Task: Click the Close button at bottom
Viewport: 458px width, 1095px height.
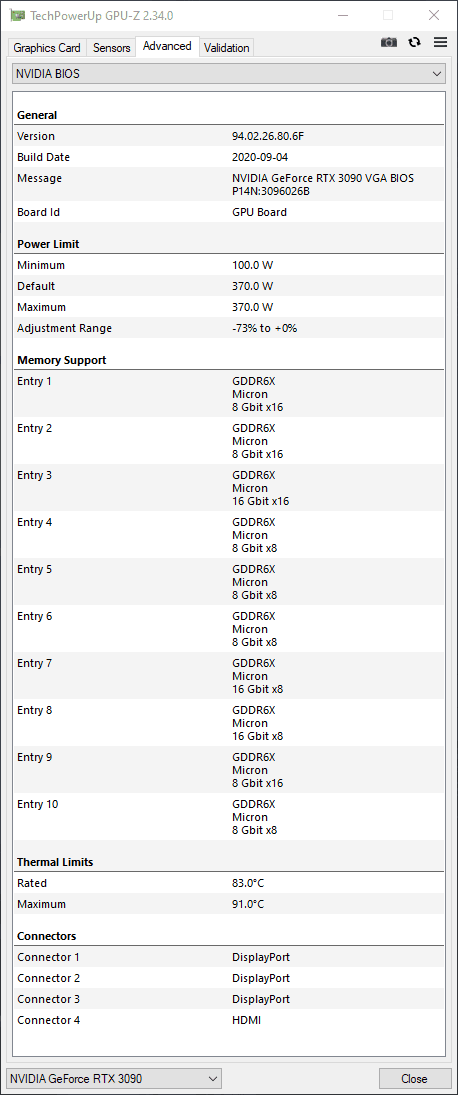Action: (414, 1079)
